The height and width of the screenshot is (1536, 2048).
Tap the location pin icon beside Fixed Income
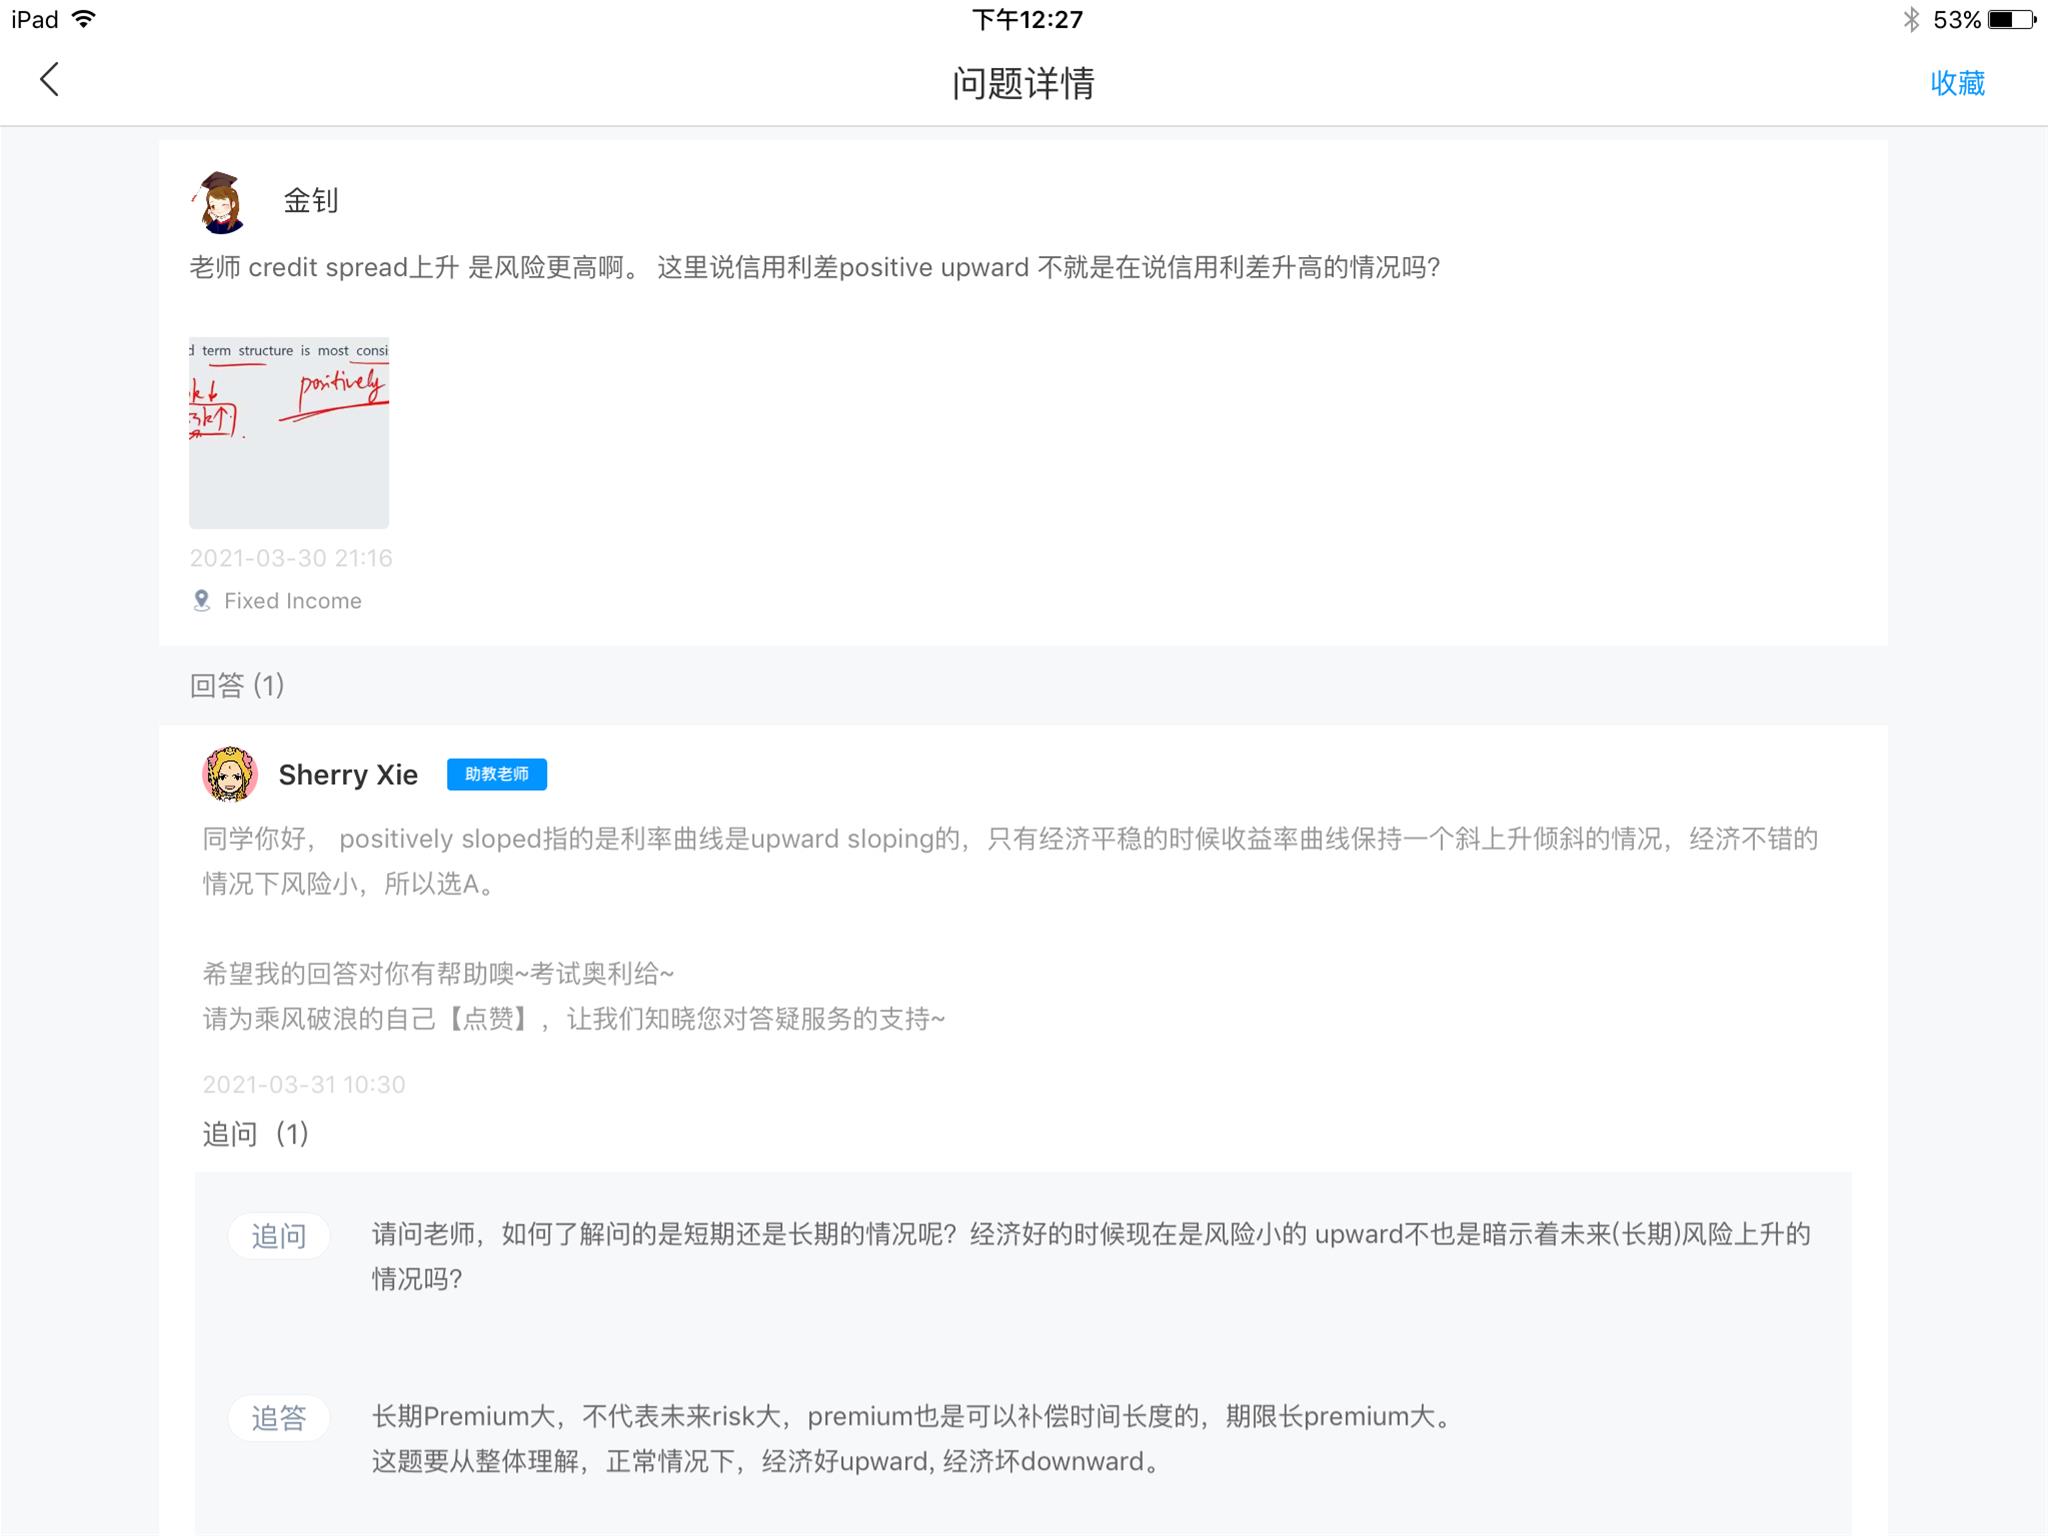tap(201, 601)
